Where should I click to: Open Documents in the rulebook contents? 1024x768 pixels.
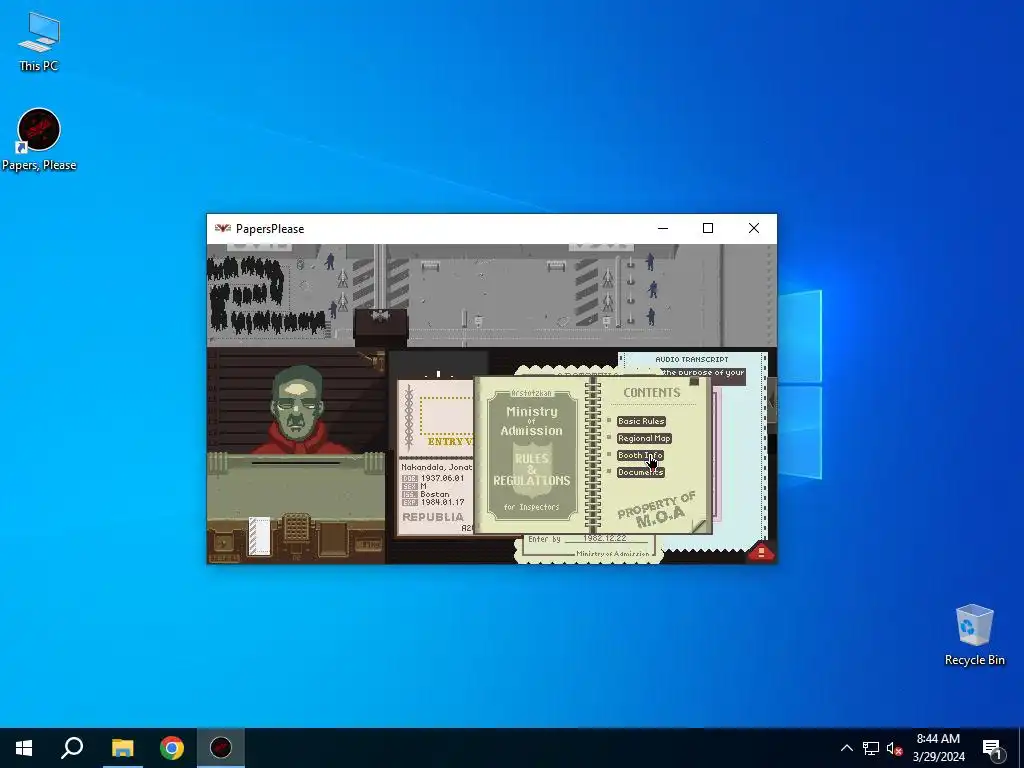click(641, 472)
